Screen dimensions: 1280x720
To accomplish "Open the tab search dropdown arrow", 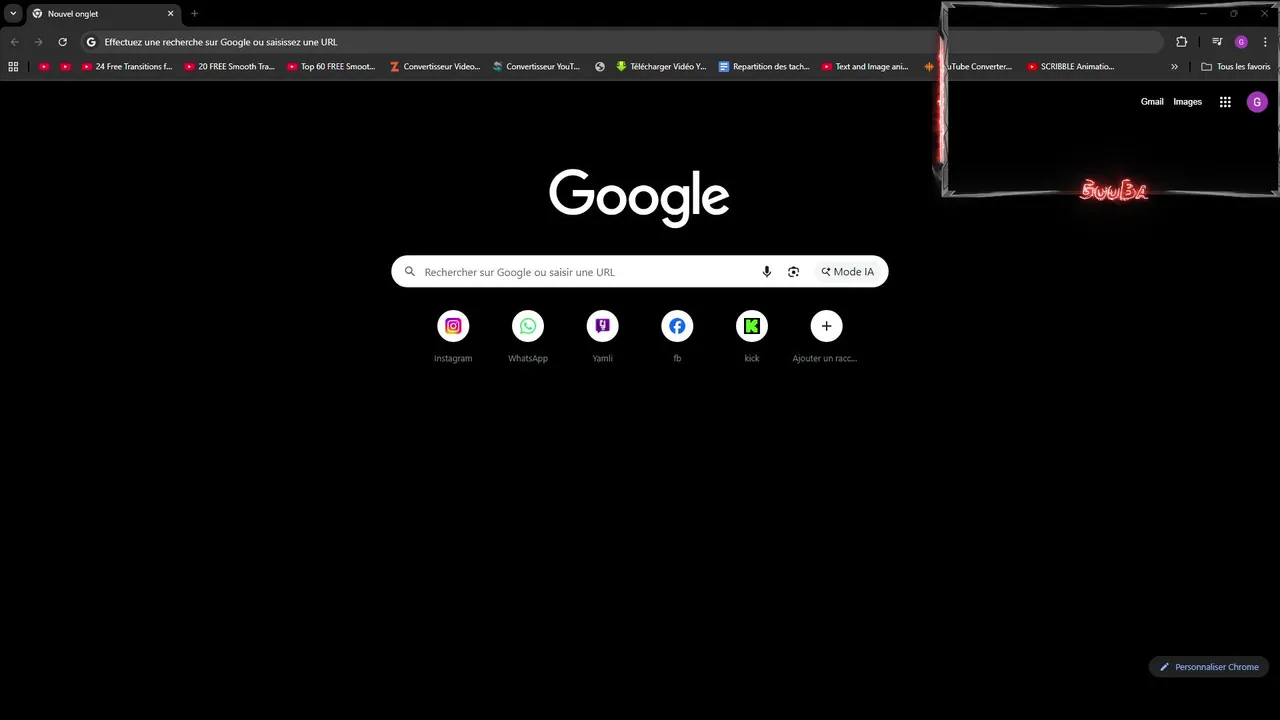I will coord(13,14).
